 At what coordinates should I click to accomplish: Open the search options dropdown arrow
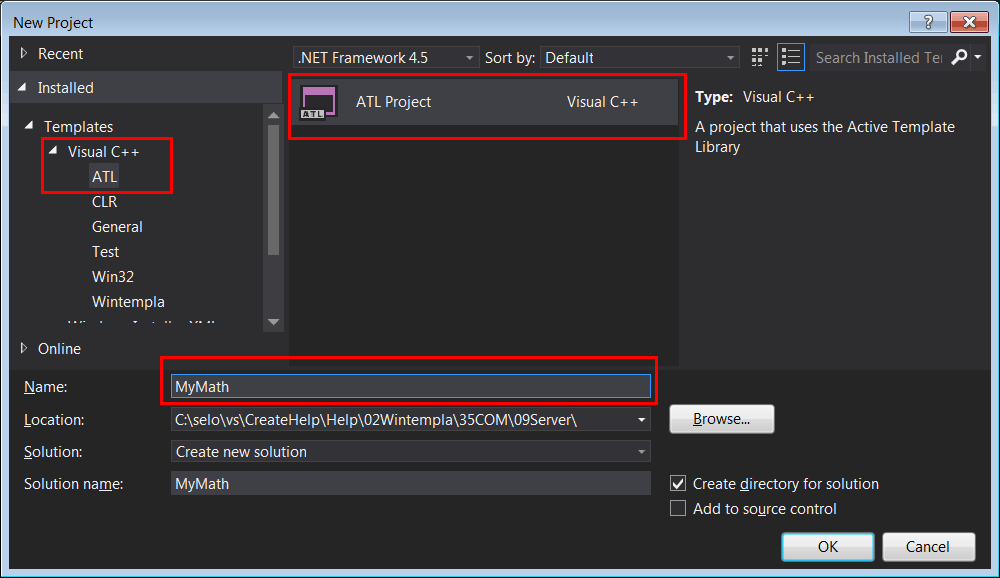(x=978, y=57)
